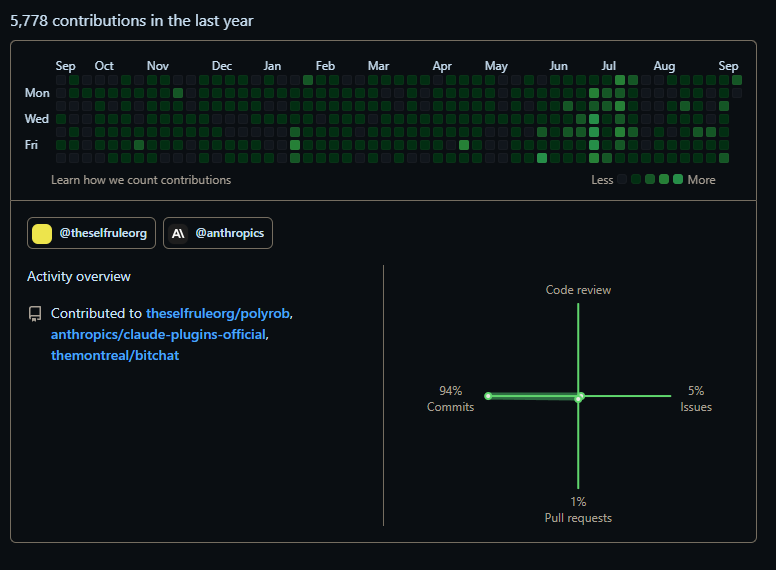This screenshot has width=776, height=570.
Task: Click the 'More' legend label
Action: [x=701, y=180]
